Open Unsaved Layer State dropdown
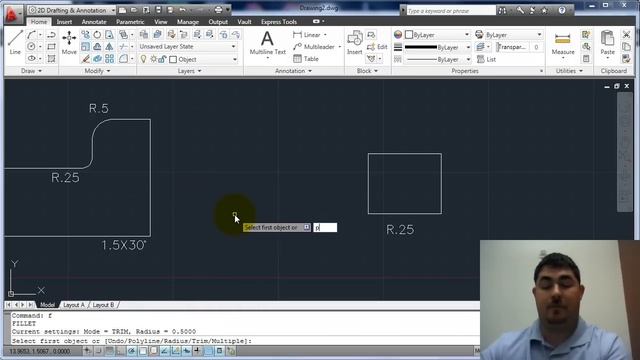Screen dimensions: 640x360 tap(187, 47)
